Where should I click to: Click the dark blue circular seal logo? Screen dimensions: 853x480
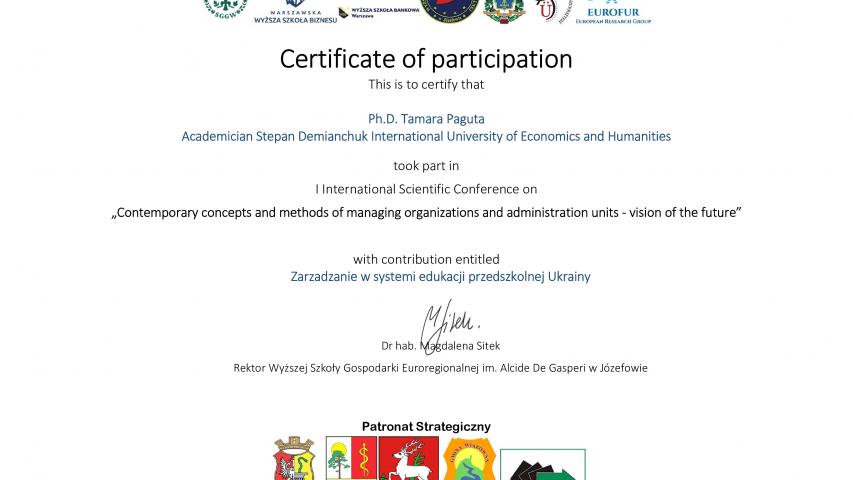450,11
